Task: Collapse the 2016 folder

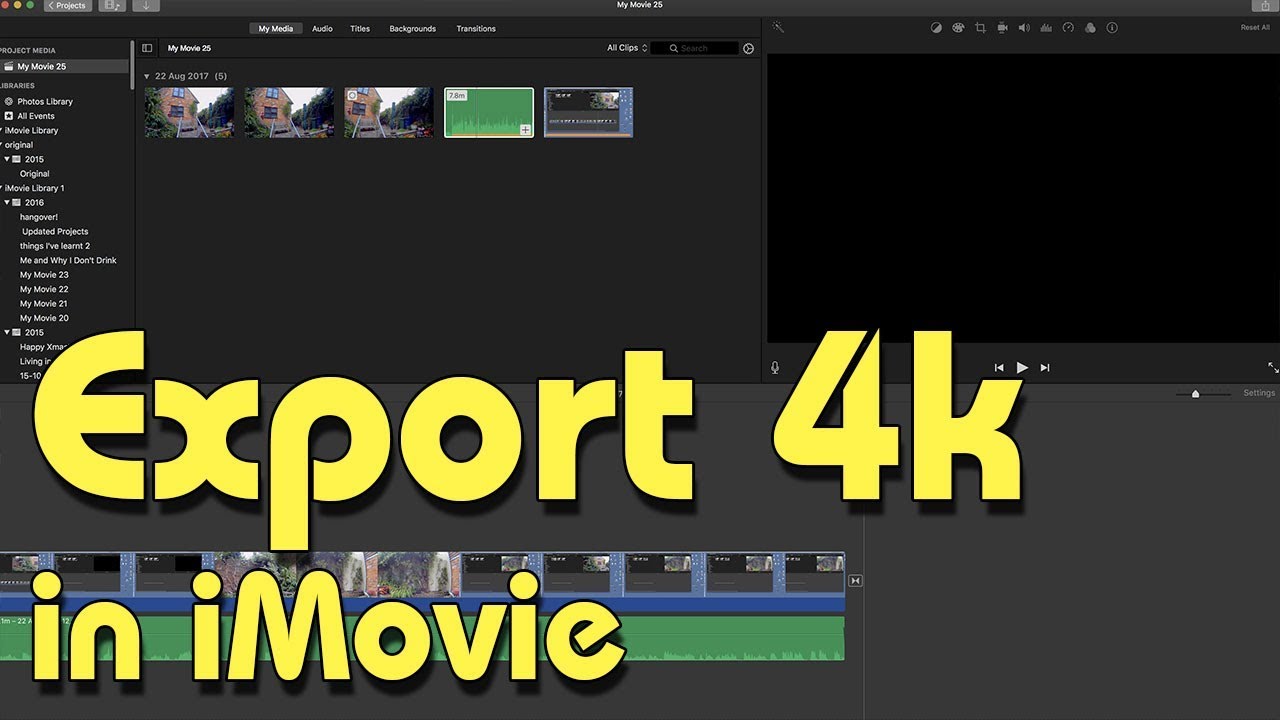Action: [x=7, y=202]
